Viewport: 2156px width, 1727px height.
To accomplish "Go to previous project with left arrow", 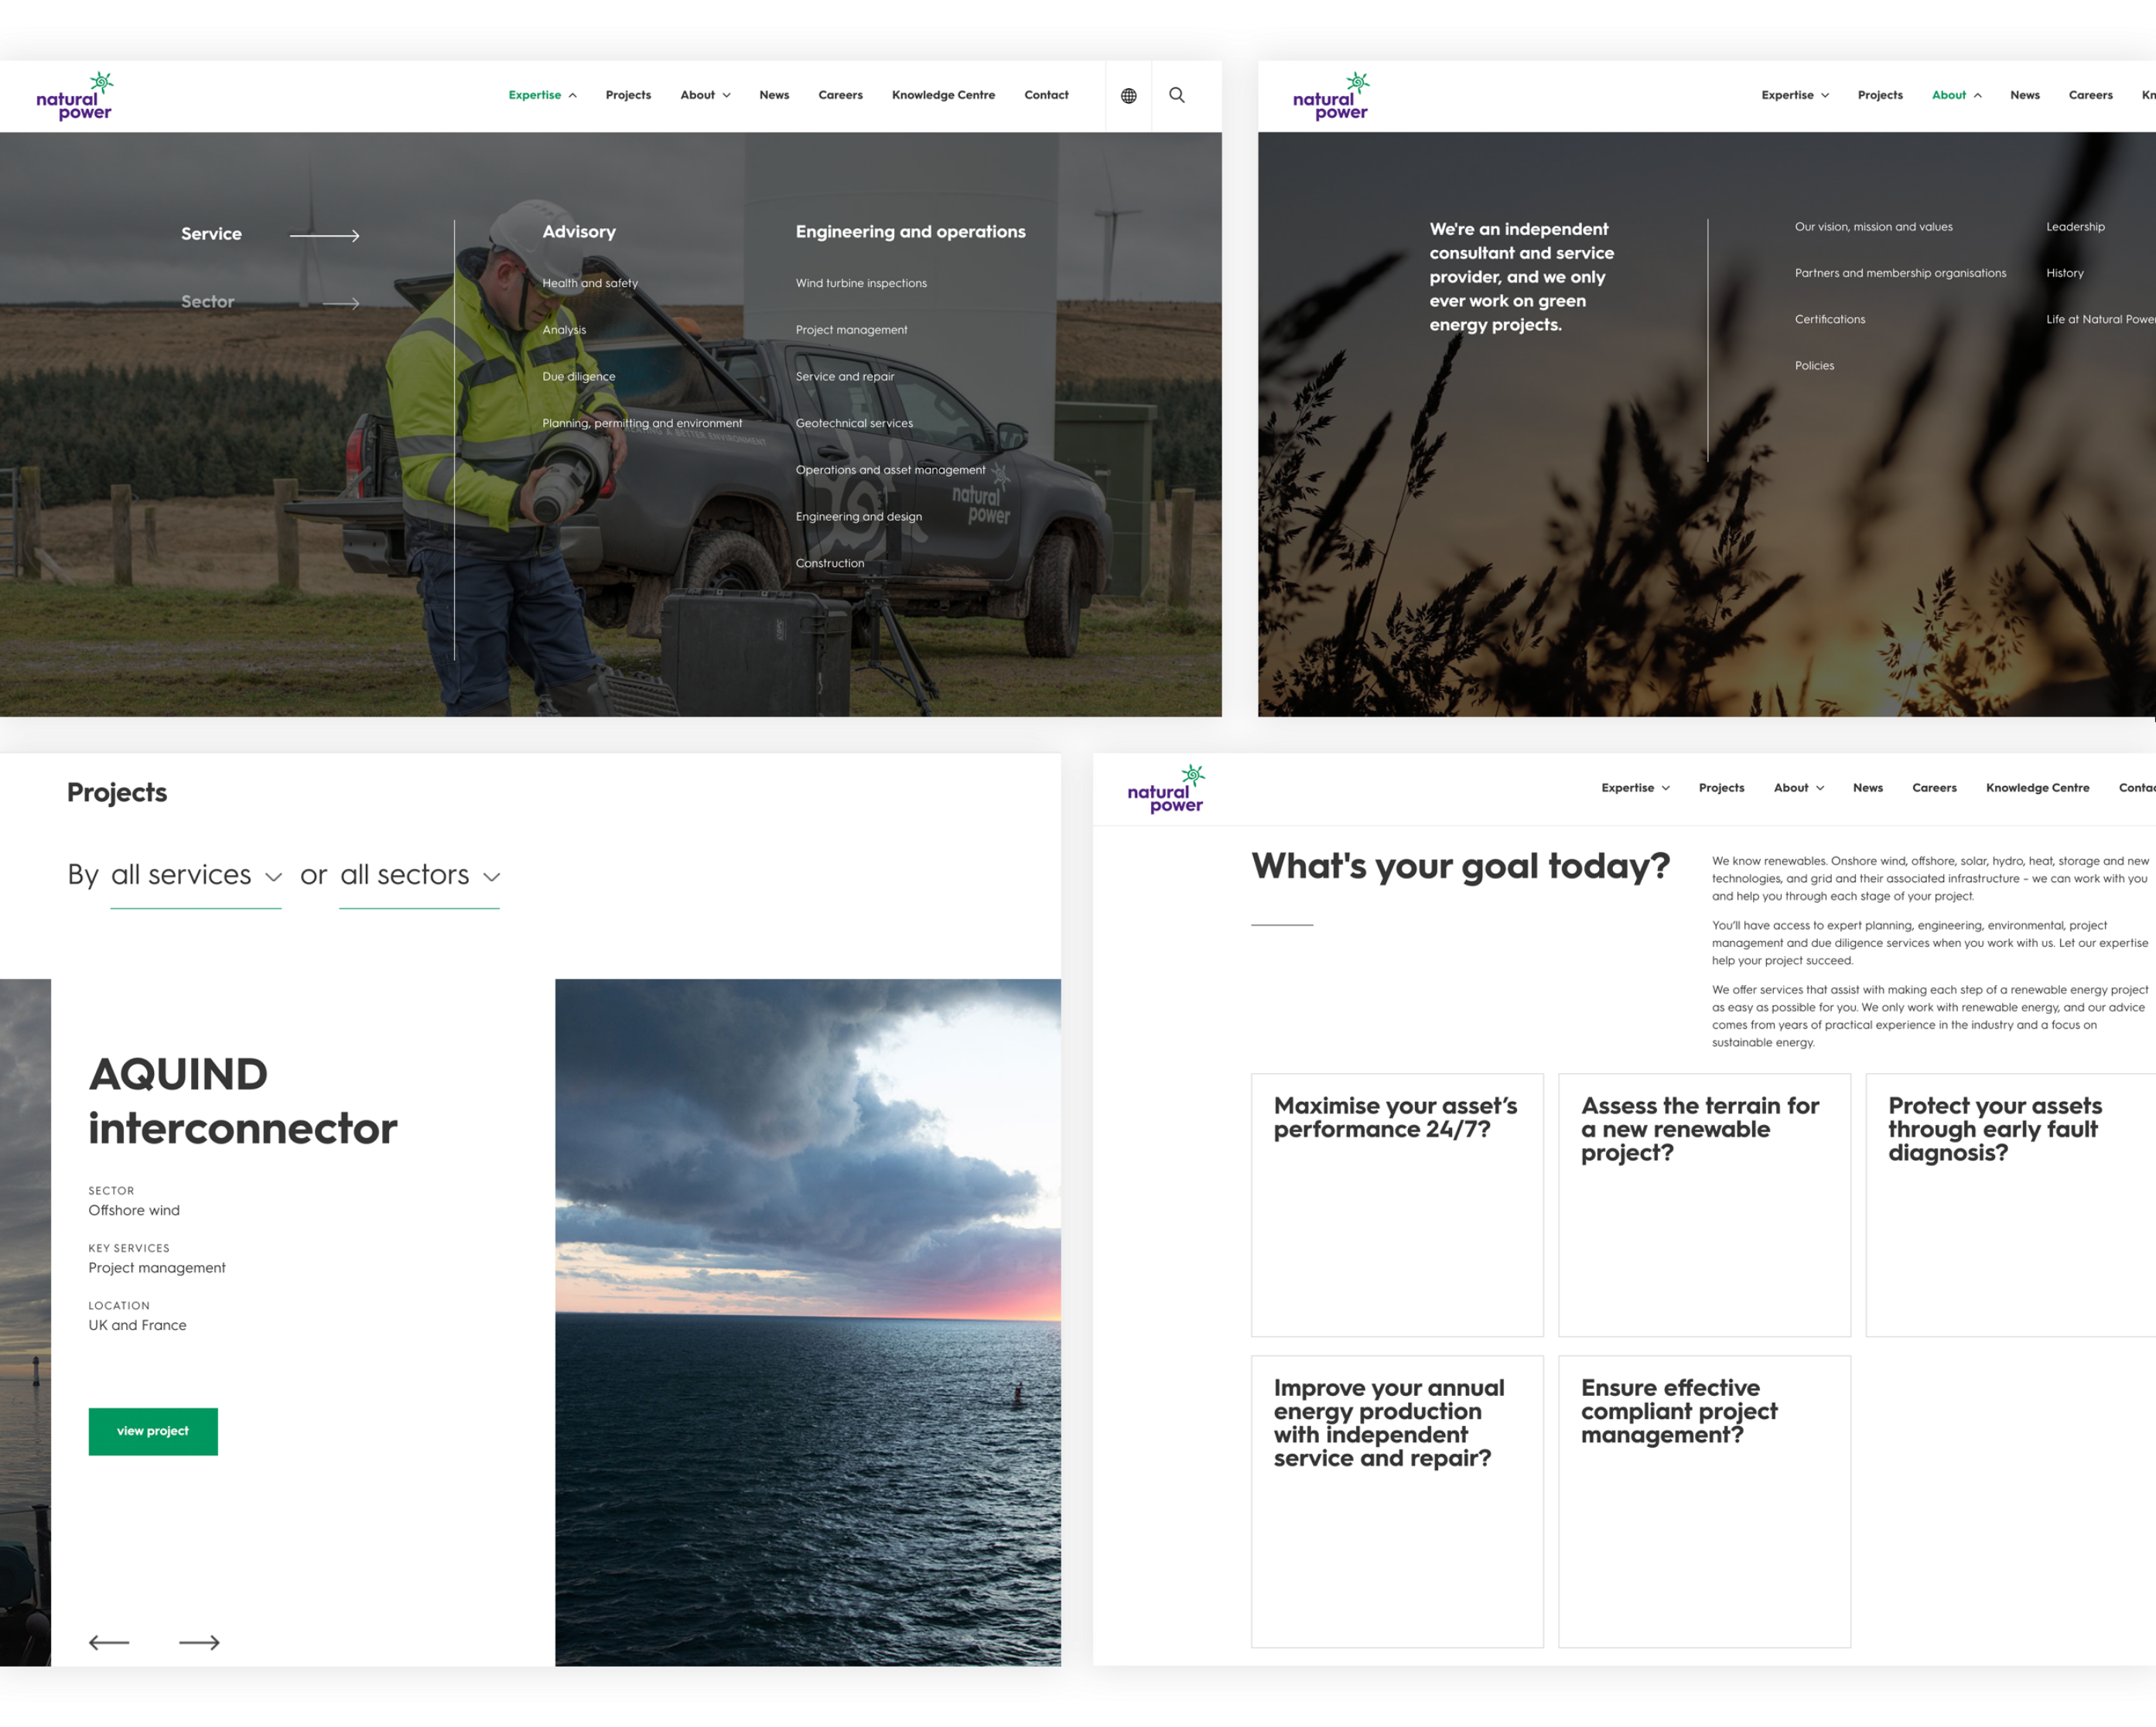I will 109,1642.
